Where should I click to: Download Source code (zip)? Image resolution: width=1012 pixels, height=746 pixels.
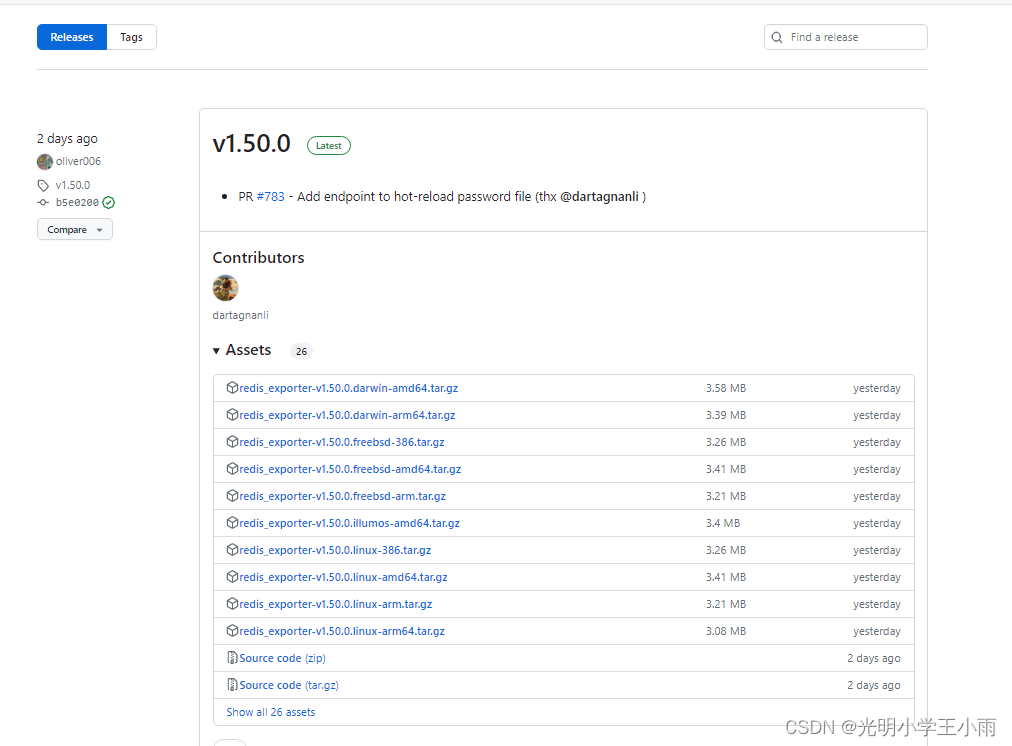(283, 659)
